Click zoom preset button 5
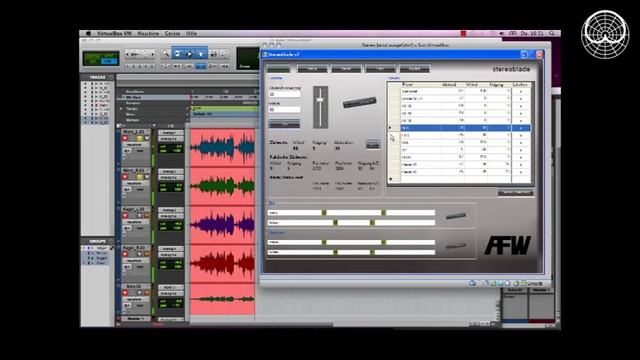This screenshot has height=360, width=640. point(152,66)
